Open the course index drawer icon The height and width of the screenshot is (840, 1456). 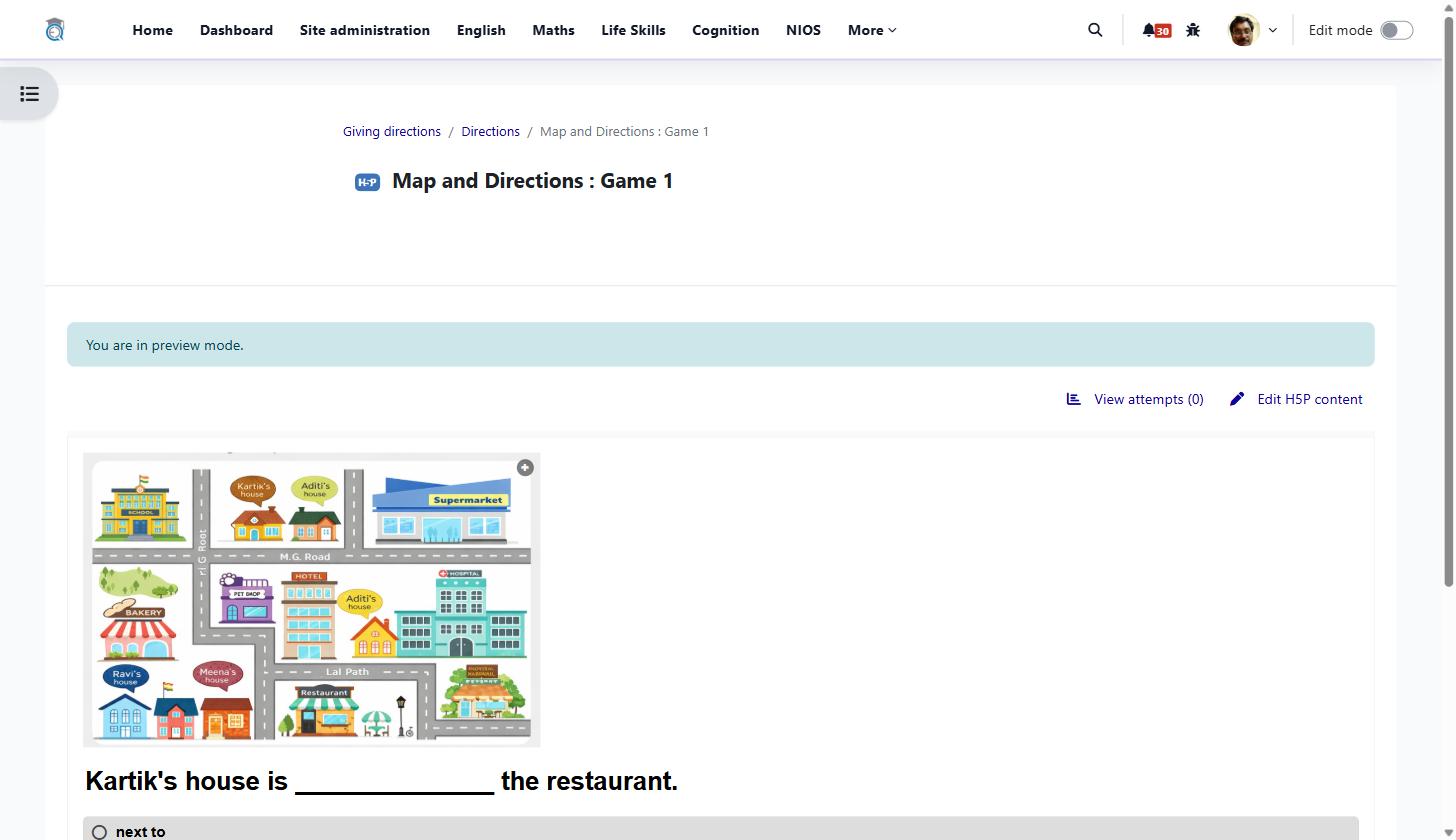pos(30,94)
